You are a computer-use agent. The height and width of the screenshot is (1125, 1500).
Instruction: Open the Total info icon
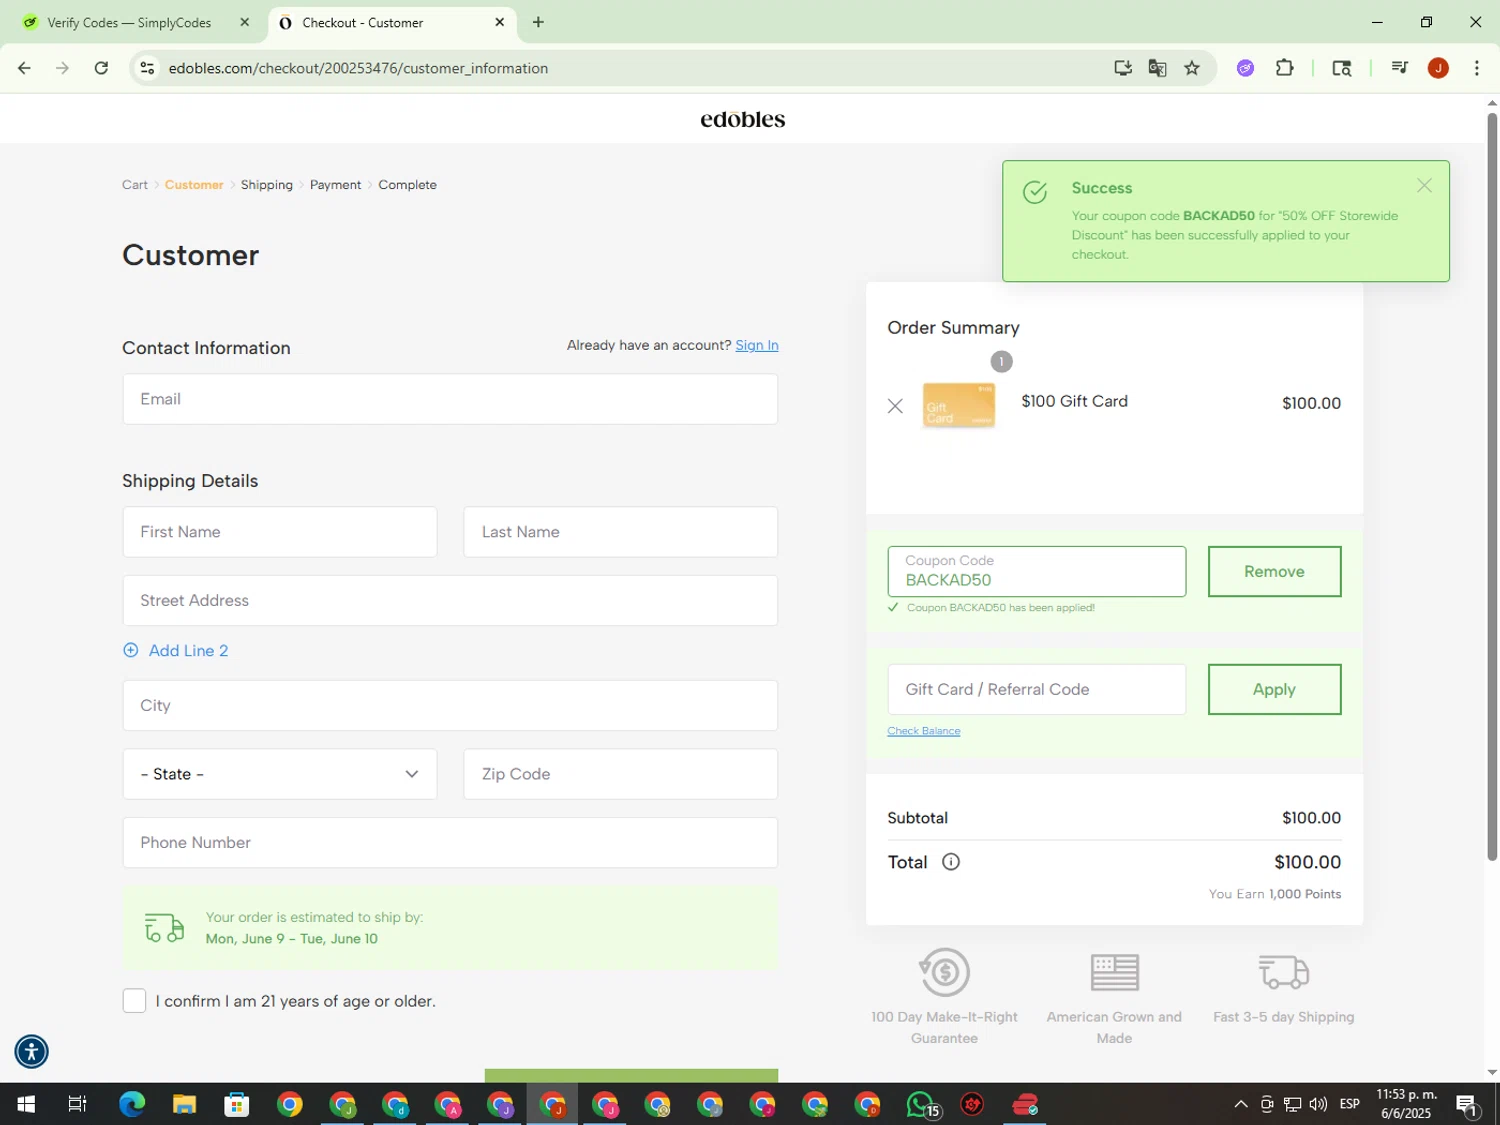pyautogui.click(x=951, y=862)
